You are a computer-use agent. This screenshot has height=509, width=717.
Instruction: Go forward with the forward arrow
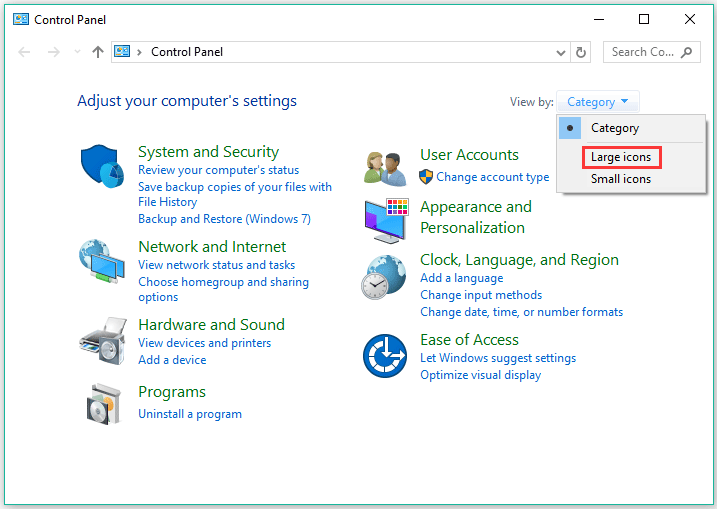54,52
